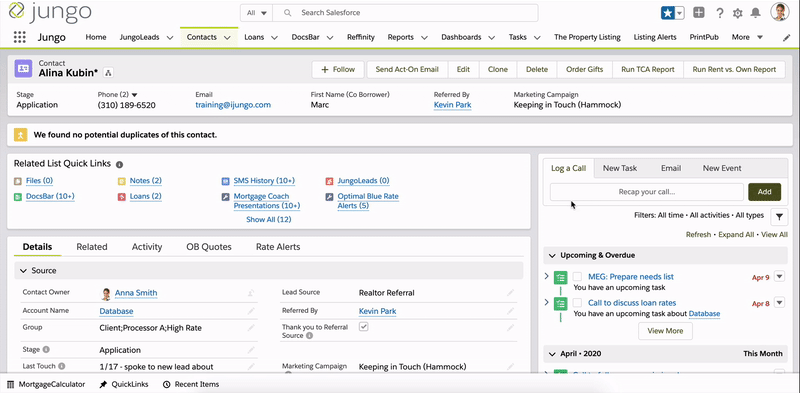Switch to the Related tab
The width and height of the screenshot is (800, 393).
coord(92,247)
